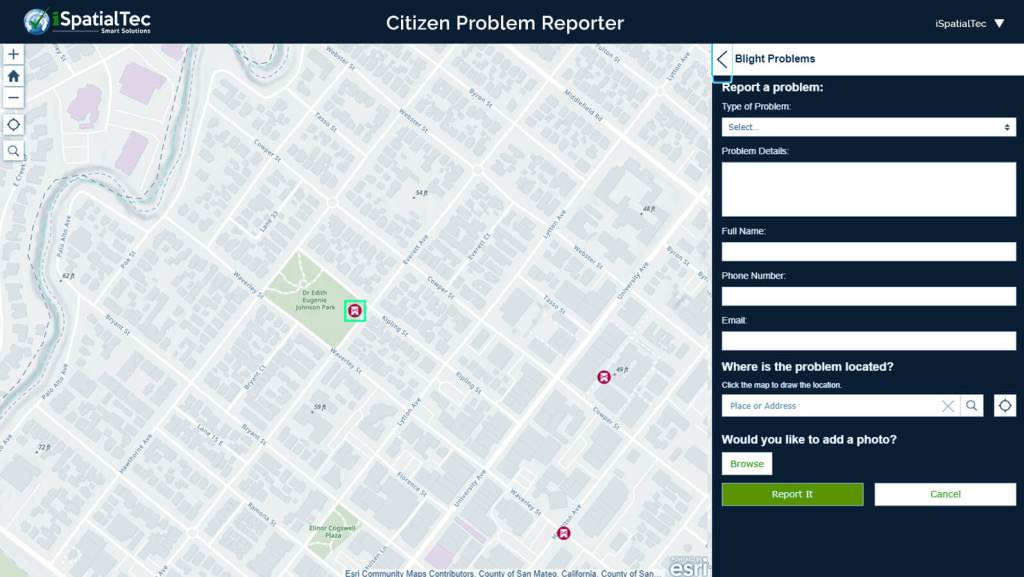Viewport: 1024px width, 577px height.
Task: Open the Type of Problem dropdown
Action: pyautogui.click(x=868, y=127)
